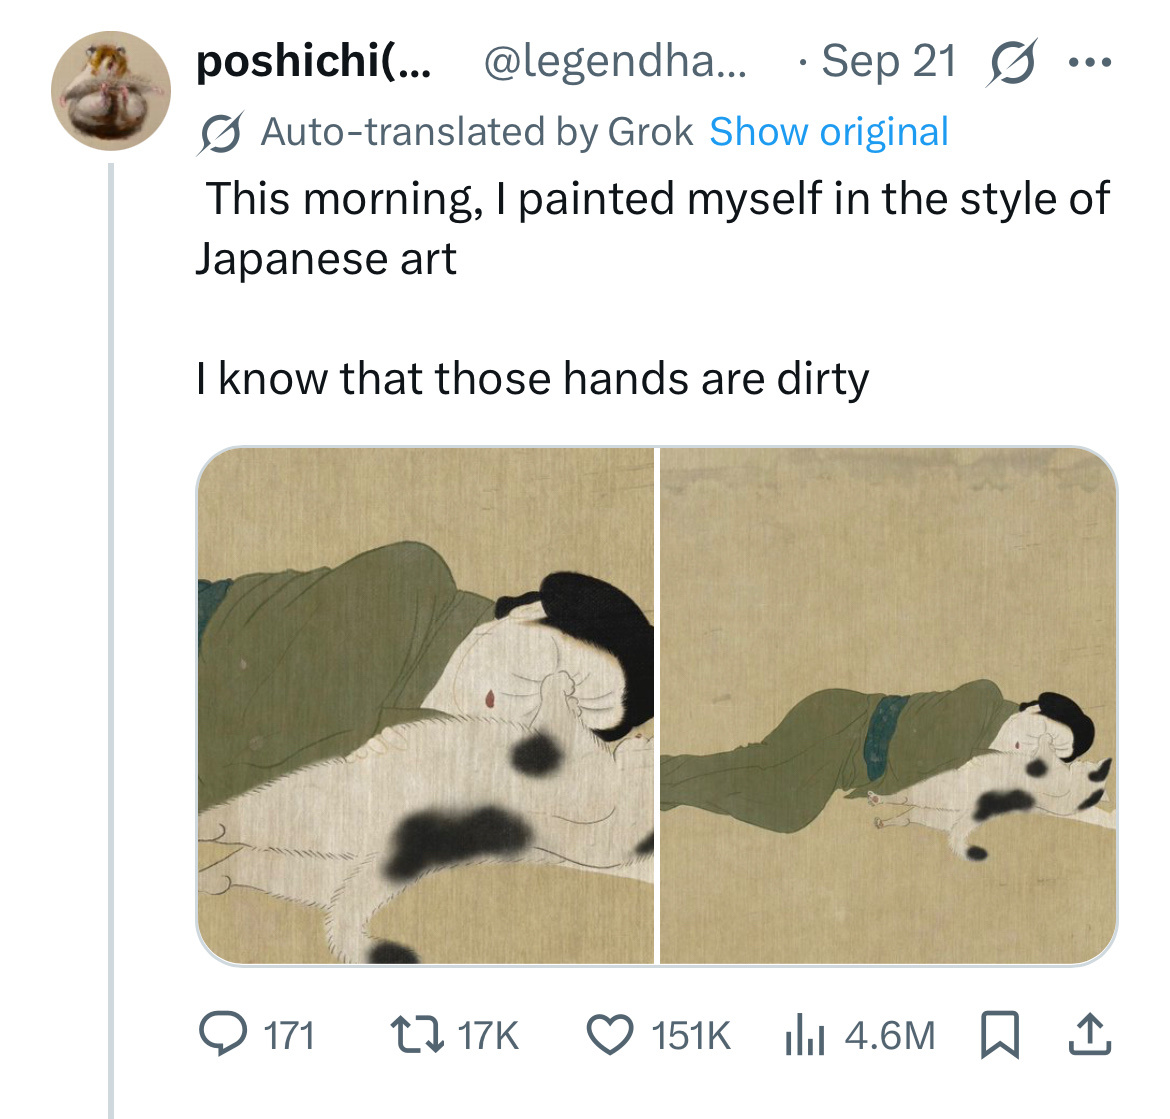1170x1119 pixels.
Task: Click the 151K likes count
Action: coord(691,1035)
